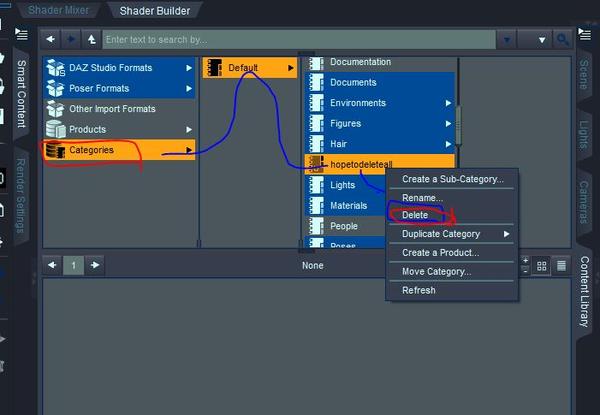The image size is (600, 415).
Task: Open the right pane options menu icon
Action: click(x=585, y=34)
